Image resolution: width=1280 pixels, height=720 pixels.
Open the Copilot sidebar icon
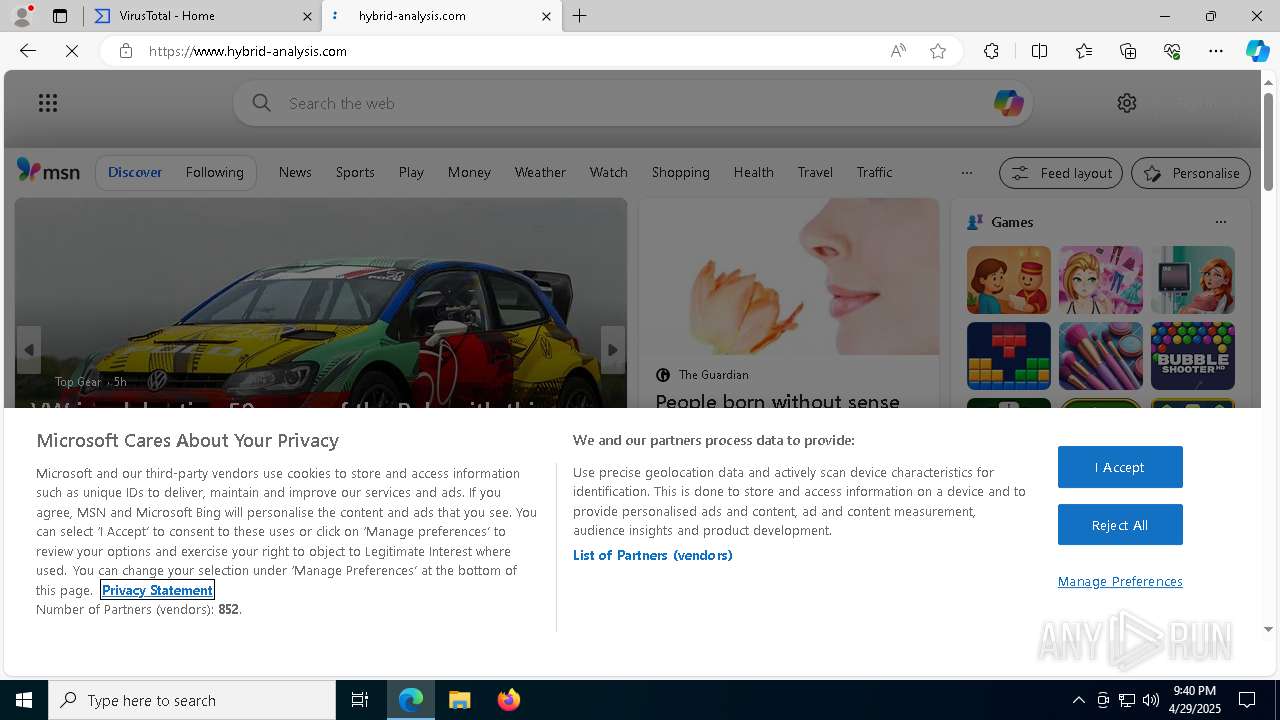(1257, 51)
